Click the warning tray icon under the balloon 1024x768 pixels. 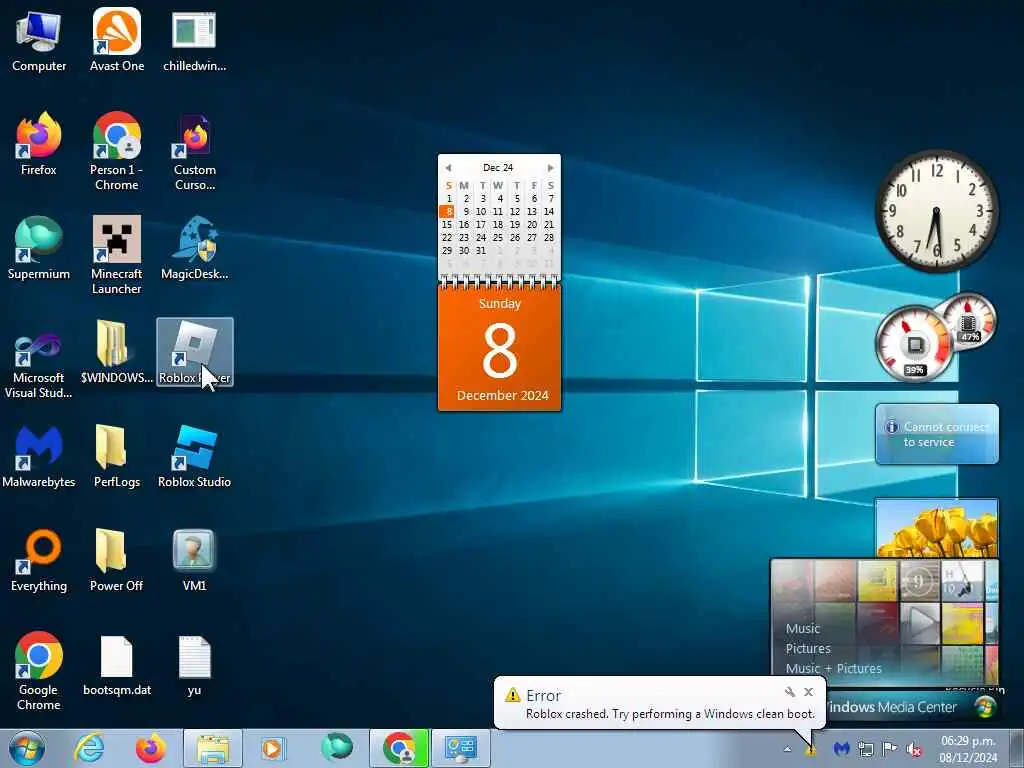point(810,750)
